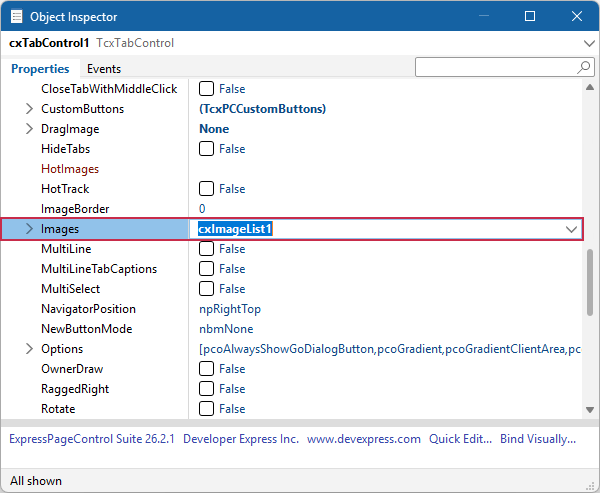
Task: Expand the CustomButtons property
Action: pos(29,109)
